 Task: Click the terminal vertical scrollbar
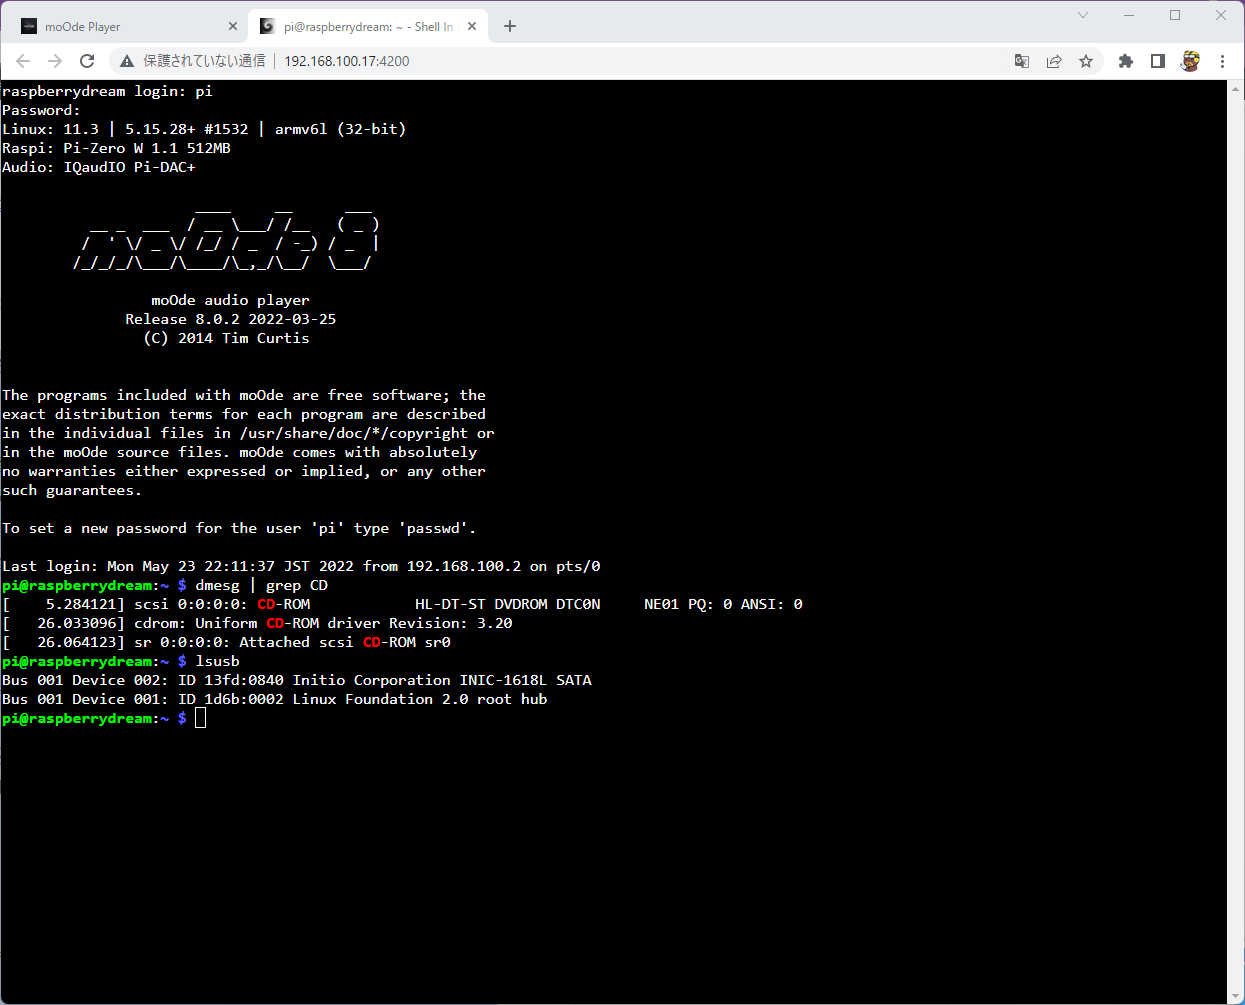tap(1236, 540)
